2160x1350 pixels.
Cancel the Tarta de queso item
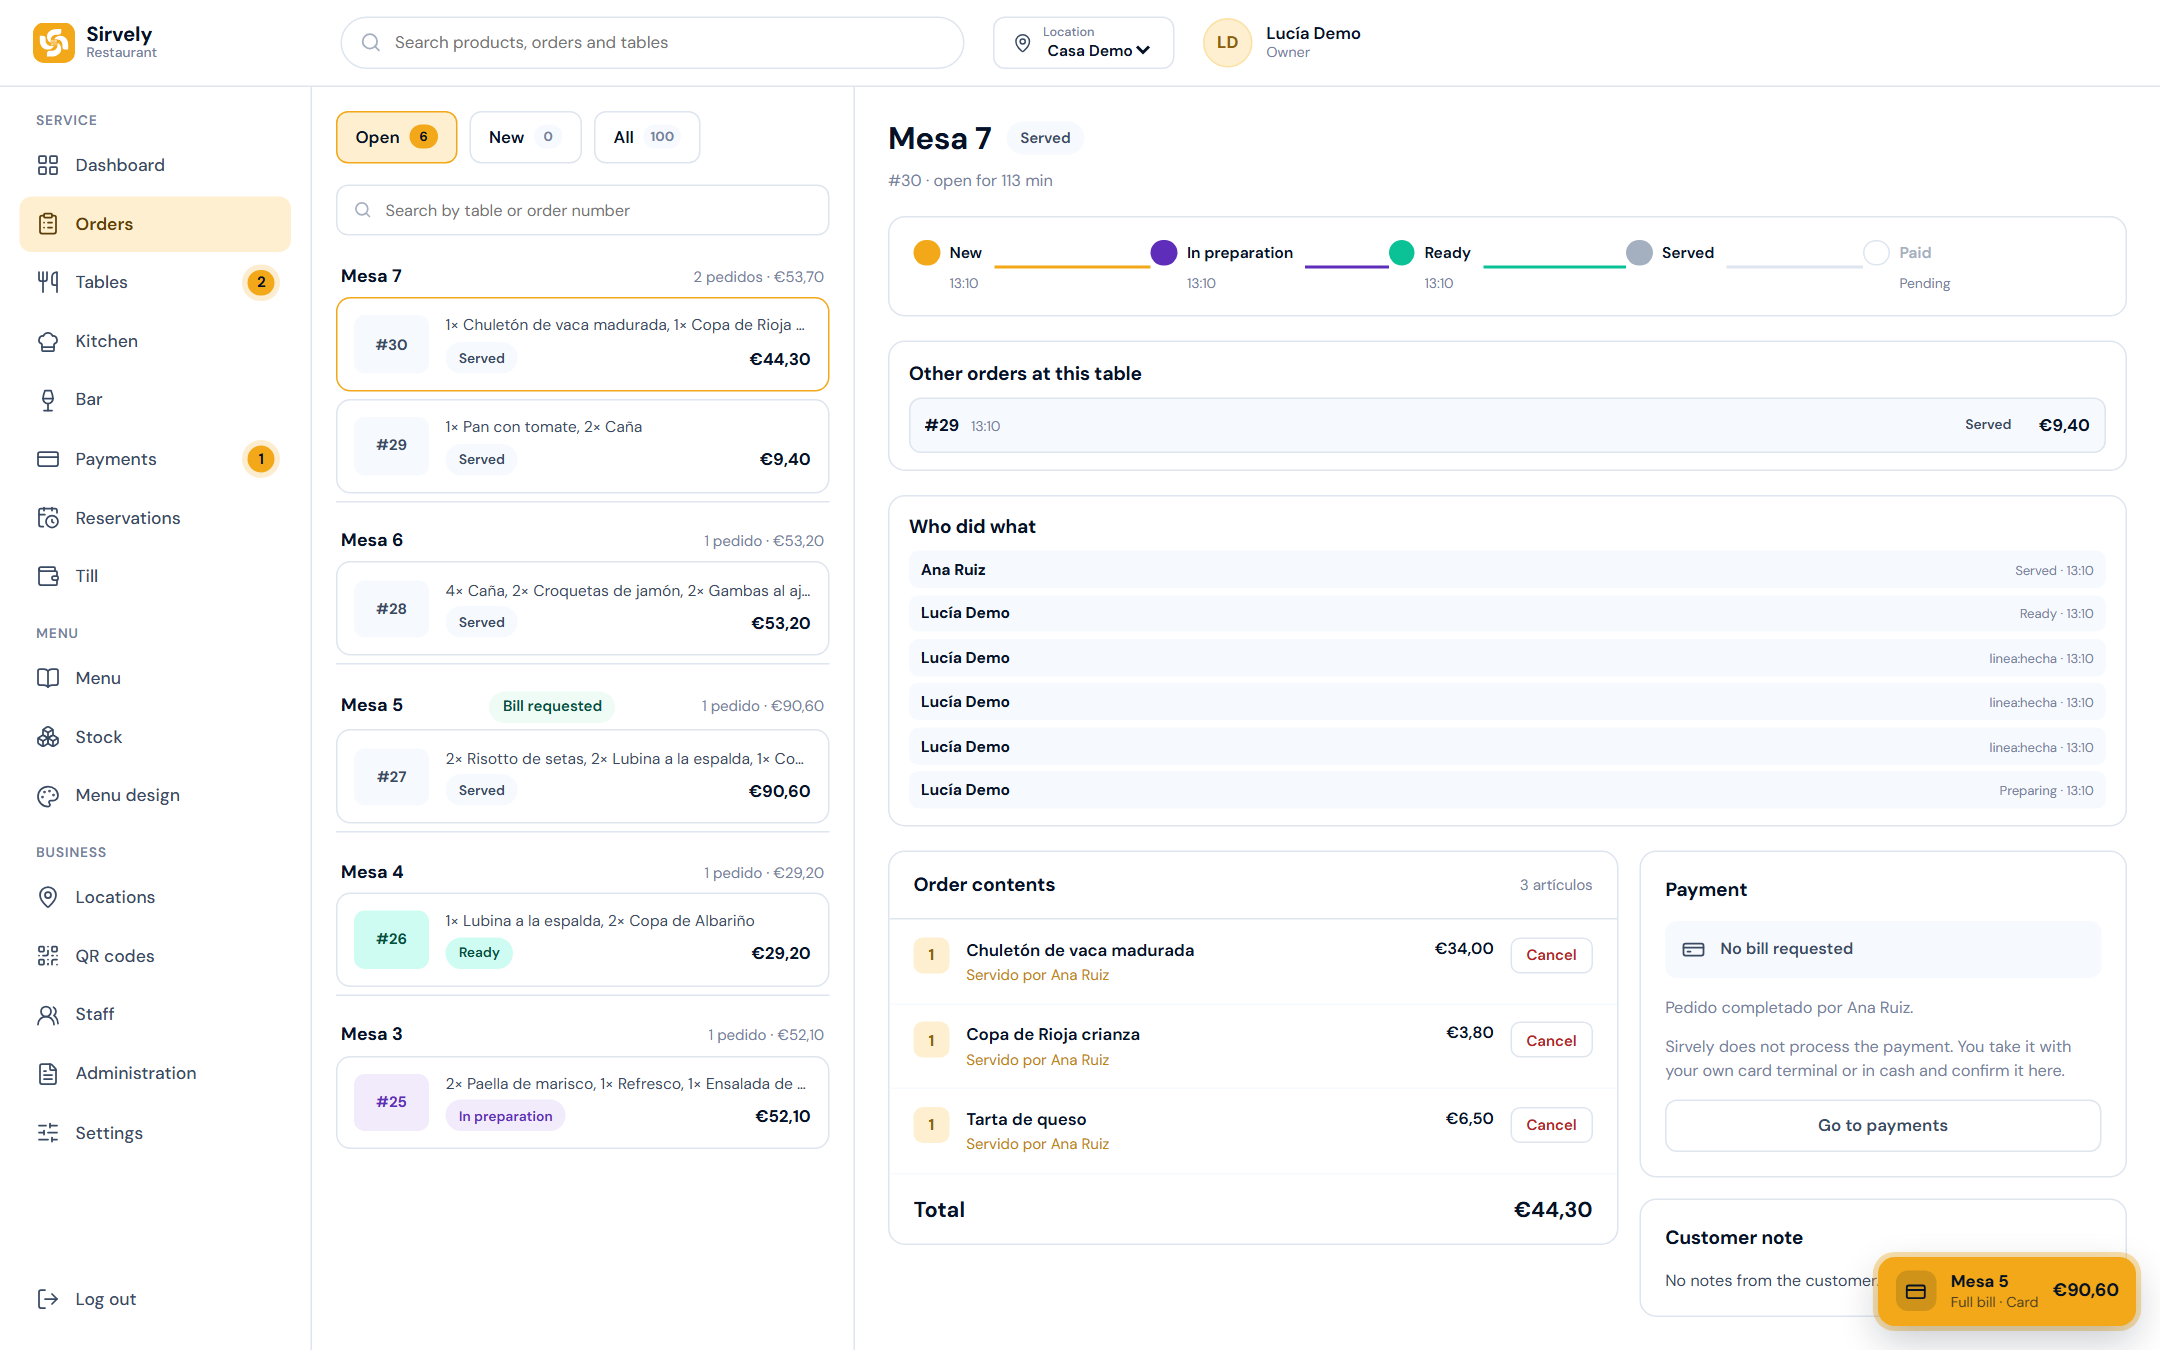click(x=1551, y=1125)
